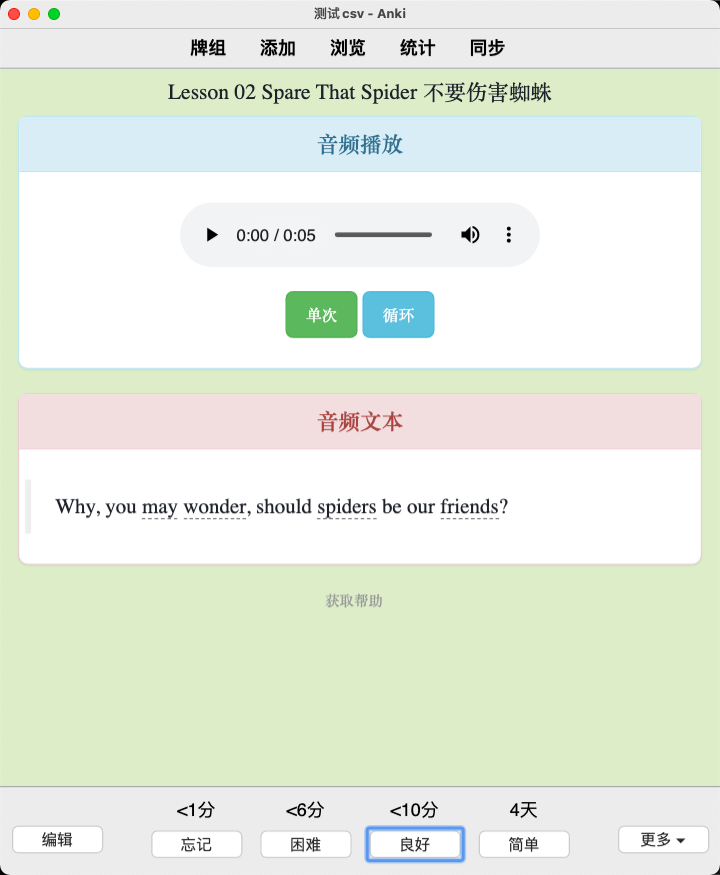The image size is (720, 875).
Task: Open the 添加 add card menu item
Action: [277, 48]
